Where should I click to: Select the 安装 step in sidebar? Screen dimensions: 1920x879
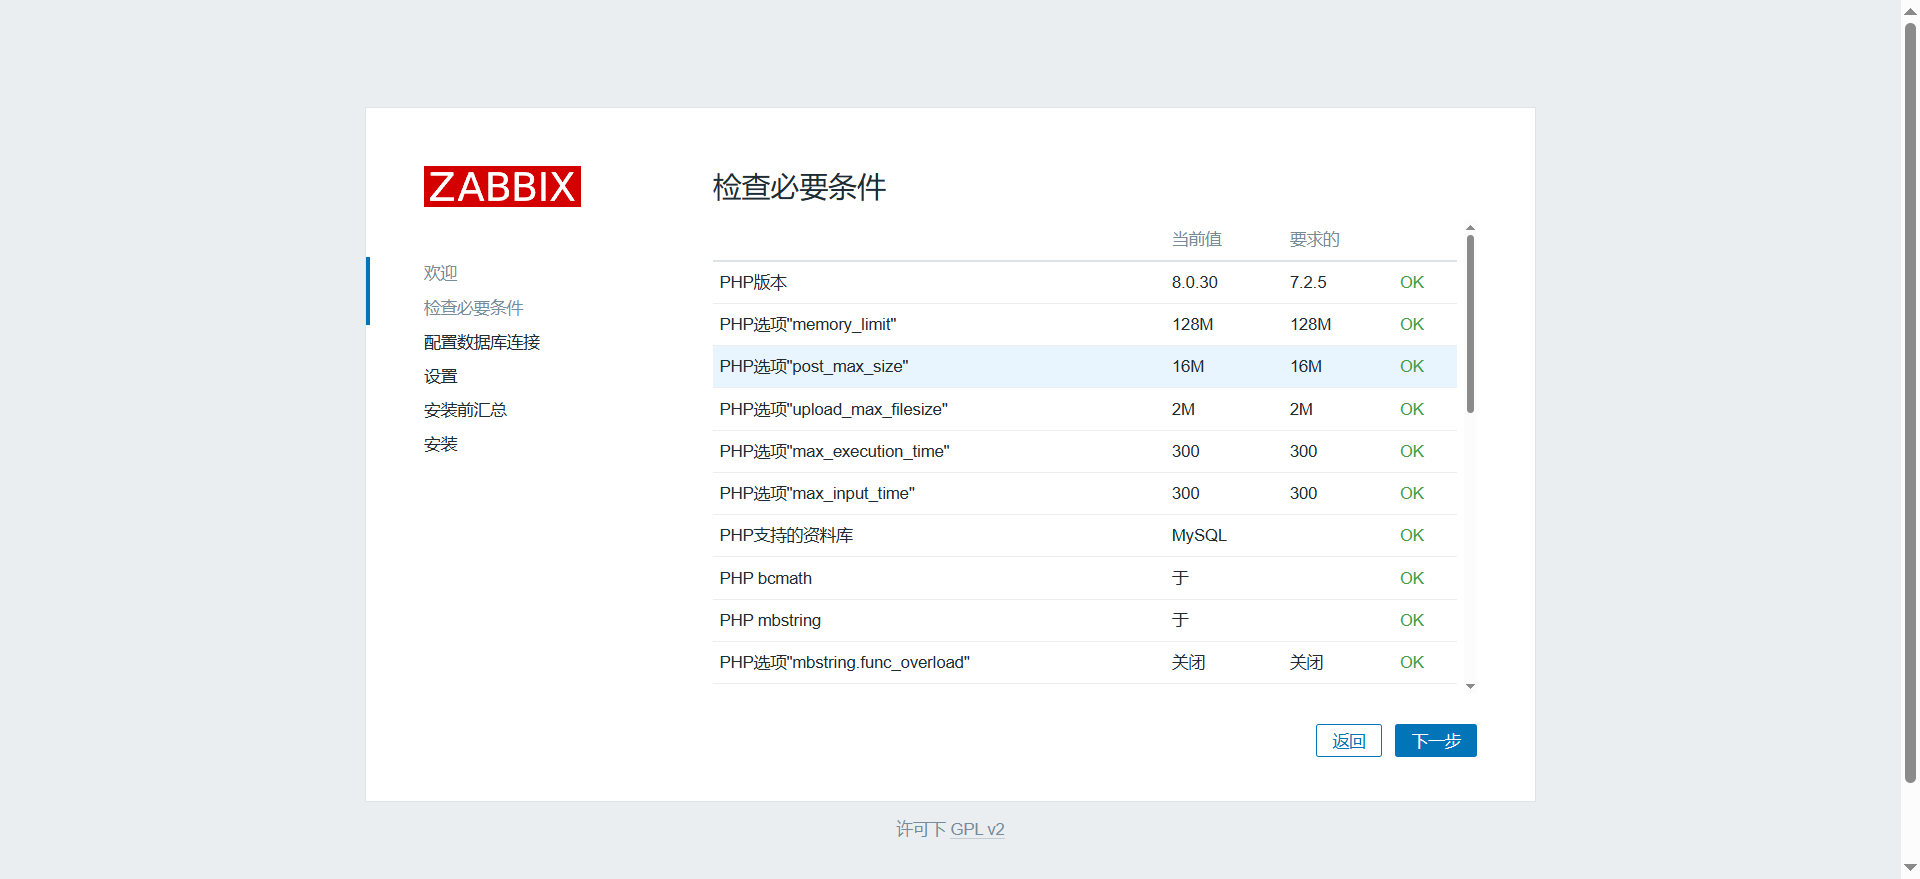pyautogui.click(x=440, y=444)
